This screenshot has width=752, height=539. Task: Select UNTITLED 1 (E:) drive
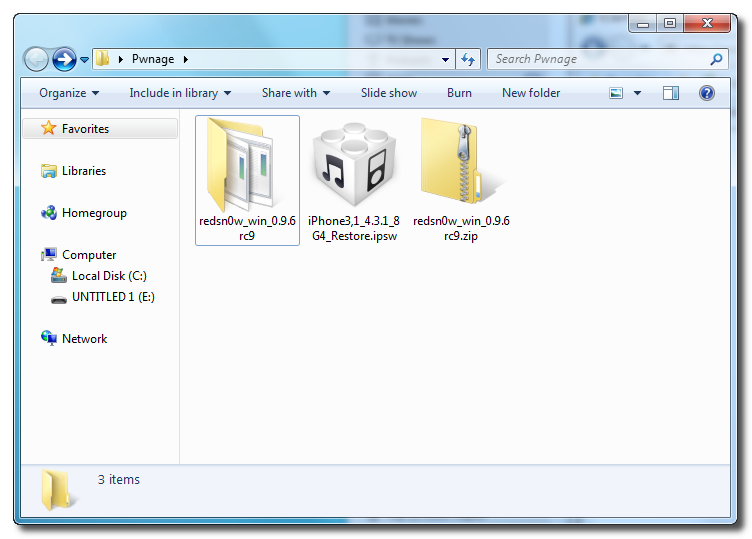click(113, 297)
